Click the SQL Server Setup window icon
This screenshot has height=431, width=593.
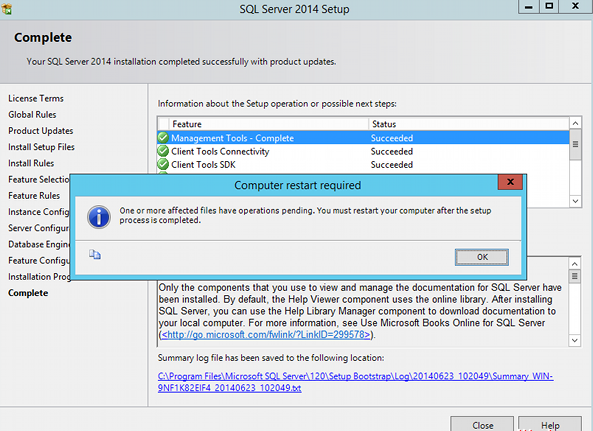7,8
